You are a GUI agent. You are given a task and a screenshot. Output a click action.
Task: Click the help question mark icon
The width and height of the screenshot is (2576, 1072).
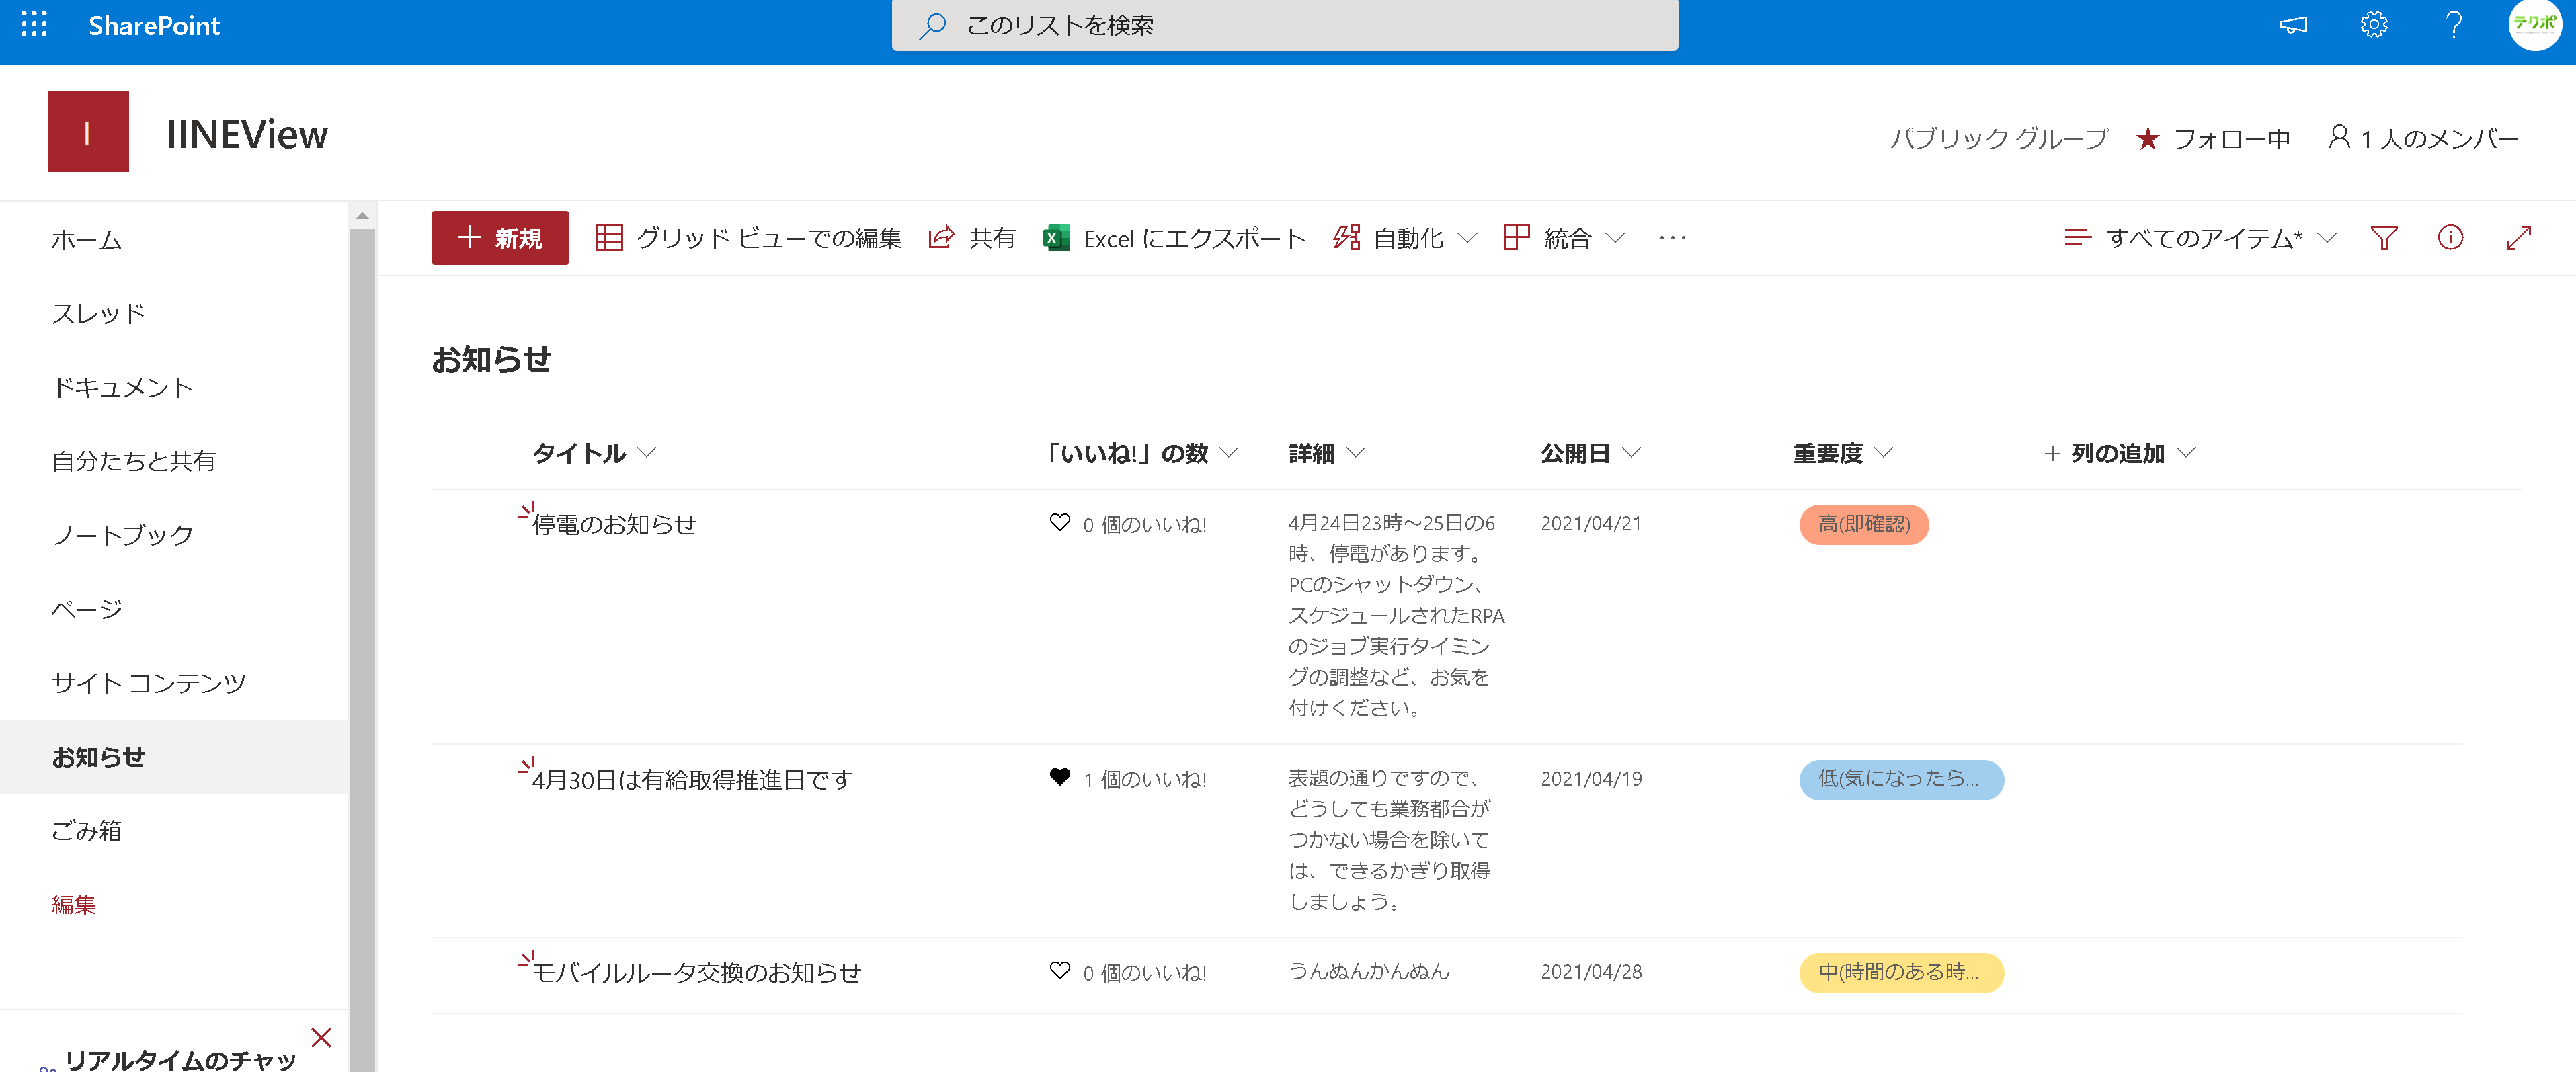[x=2453, y=24]
